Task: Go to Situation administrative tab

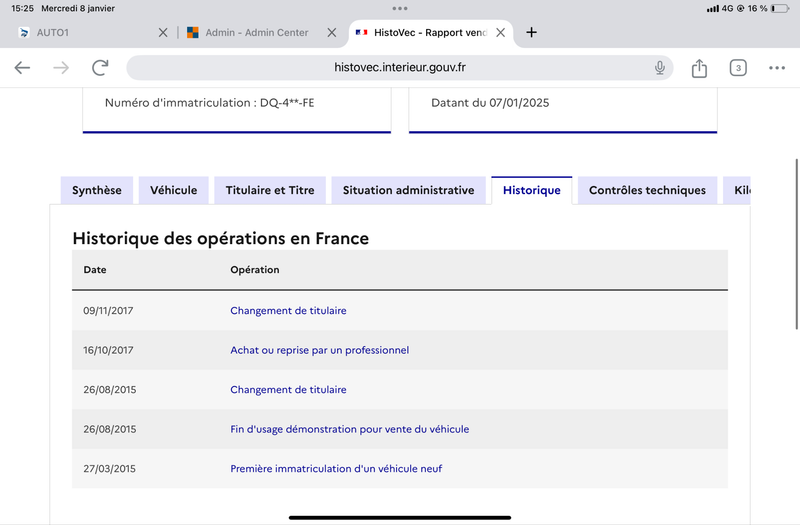Action: click(x=409, y=190)
